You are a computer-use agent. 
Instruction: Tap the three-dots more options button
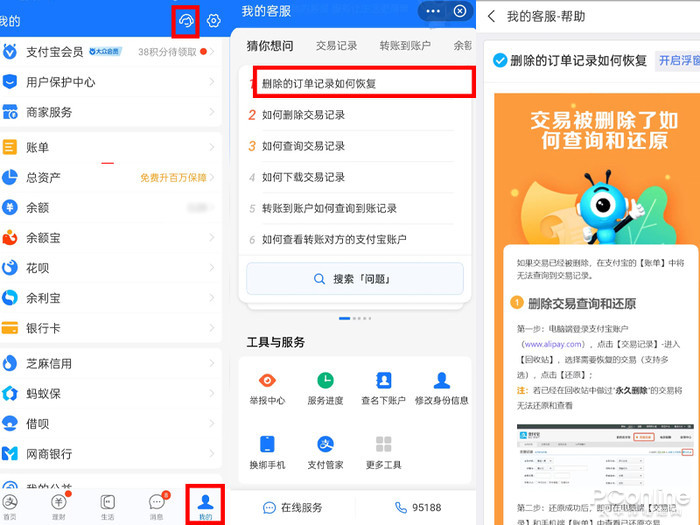(x=433, y=11)
